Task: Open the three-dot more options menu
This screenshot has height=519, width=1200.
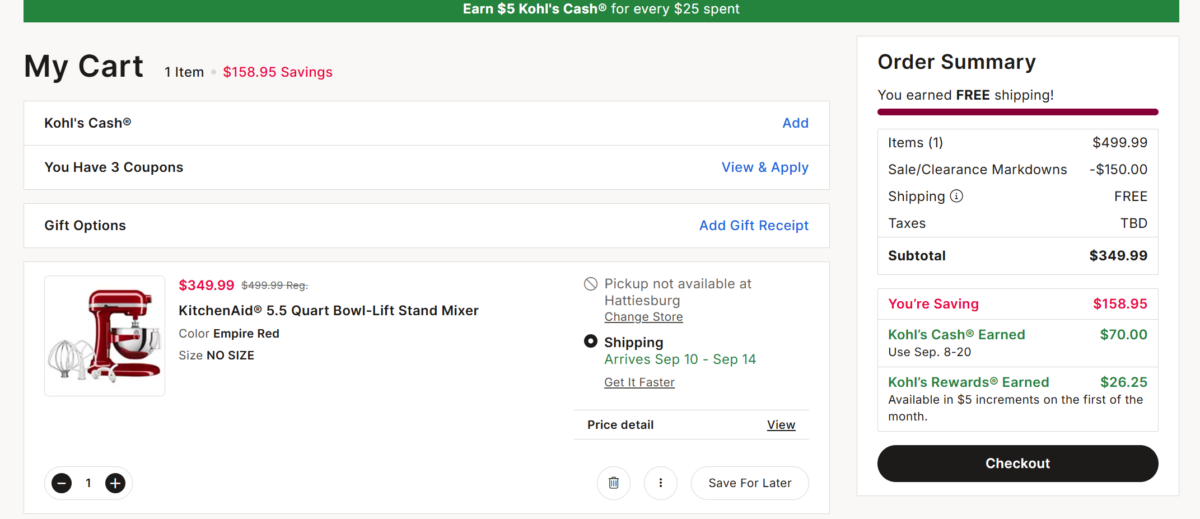Action: [661, 483]
